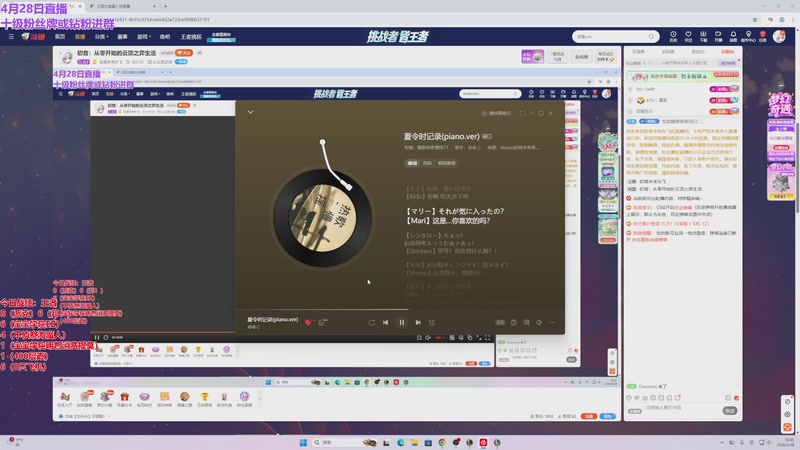Expand the 分类 category dropdown

(x=101, y=37)
